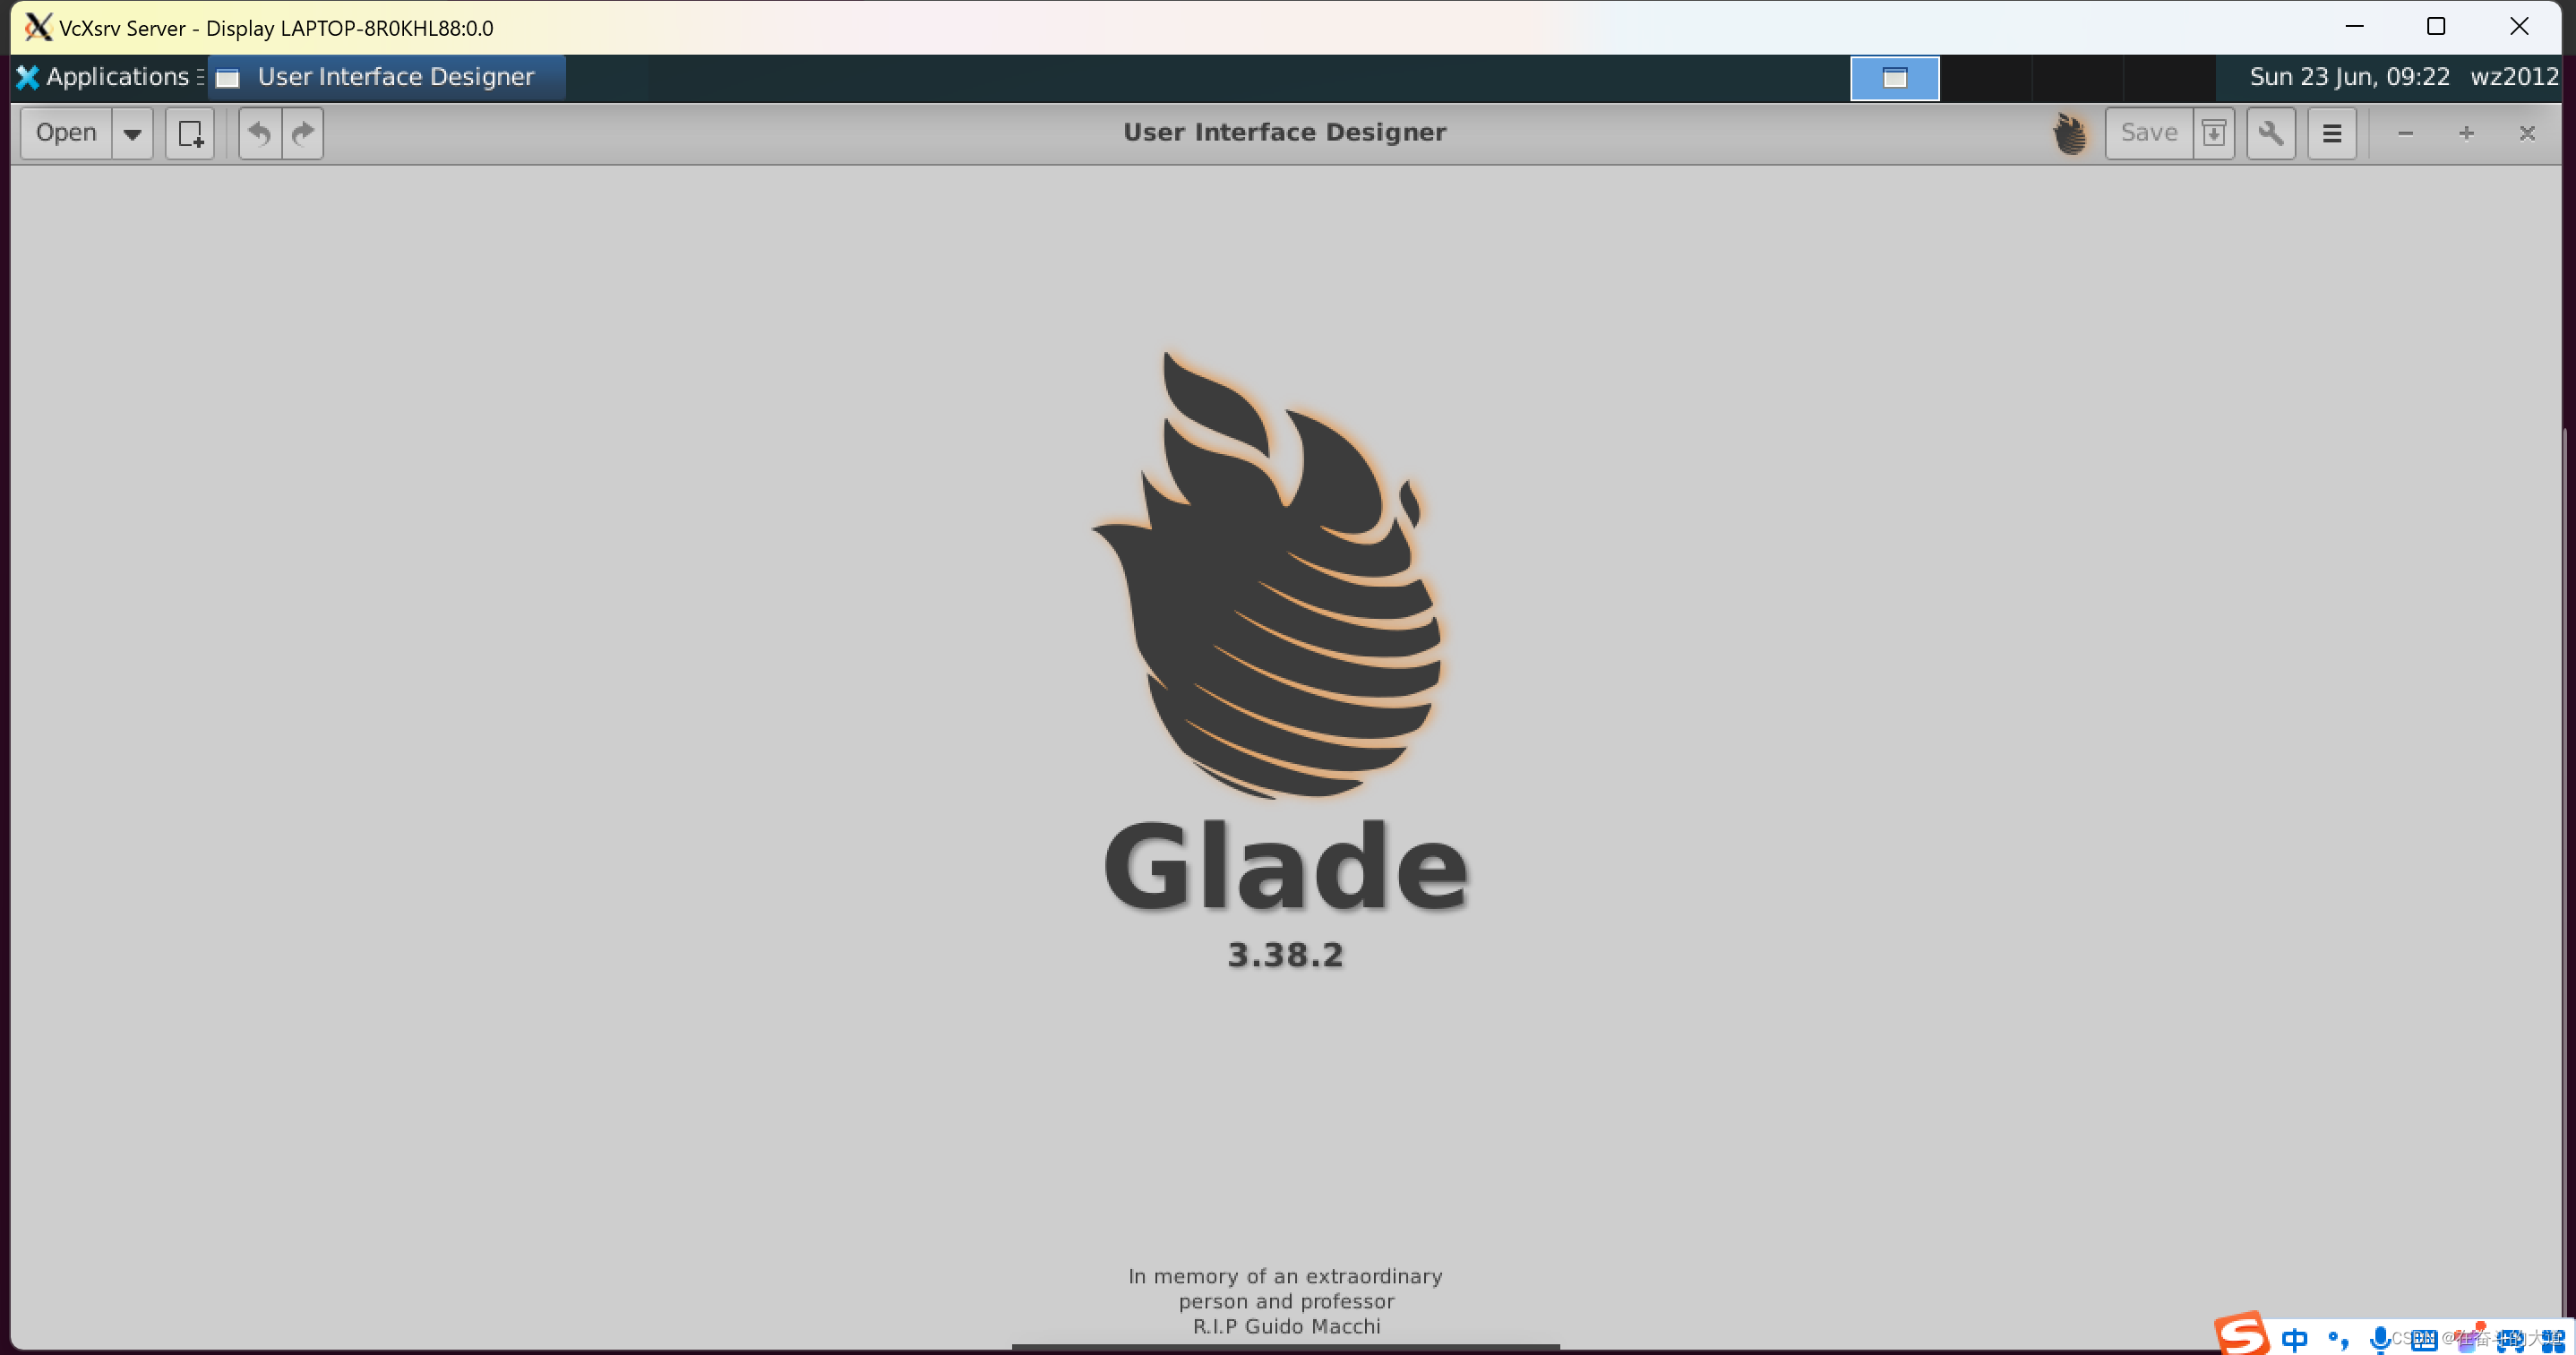Expand the recent files dropdown next to Open
The image size is (2576, 1355).
point(132,133)
